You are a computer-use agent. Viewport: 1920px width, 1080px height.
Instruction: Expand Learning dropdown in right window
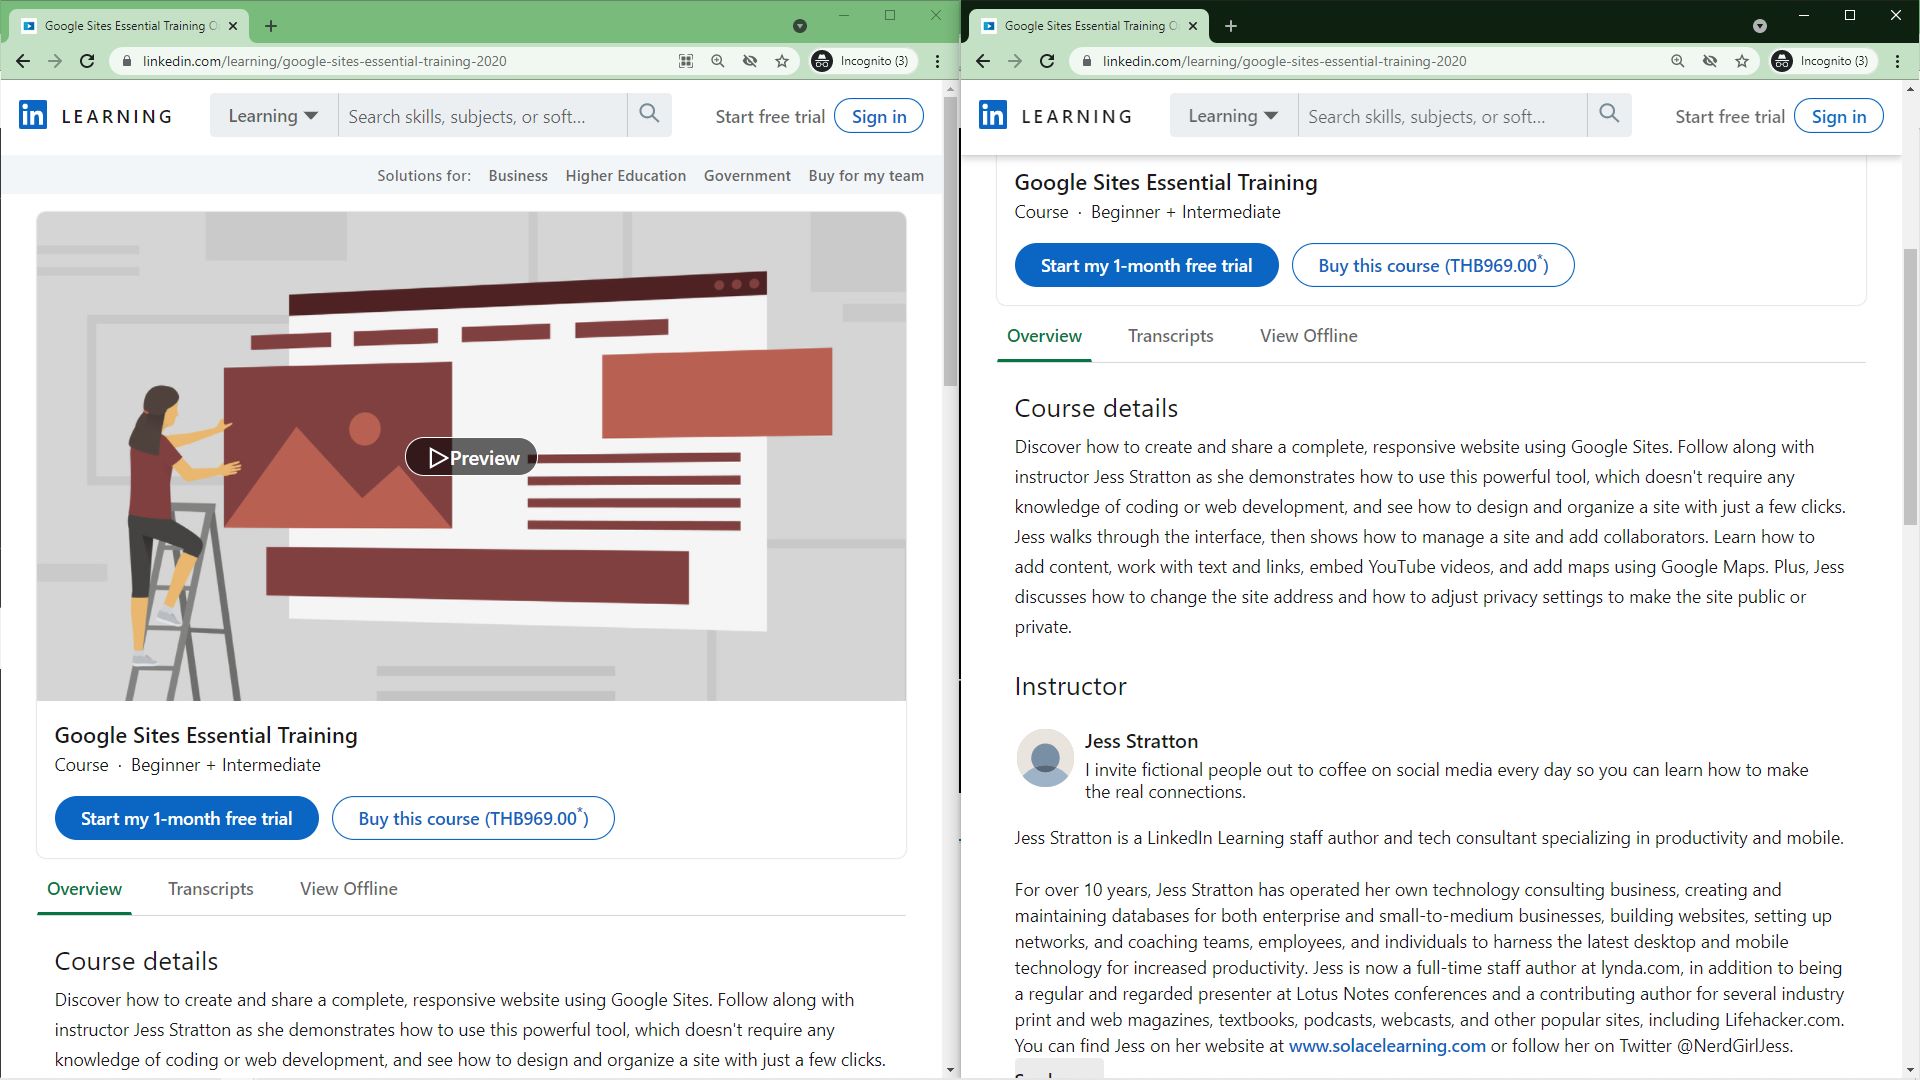coord(1233,115)
